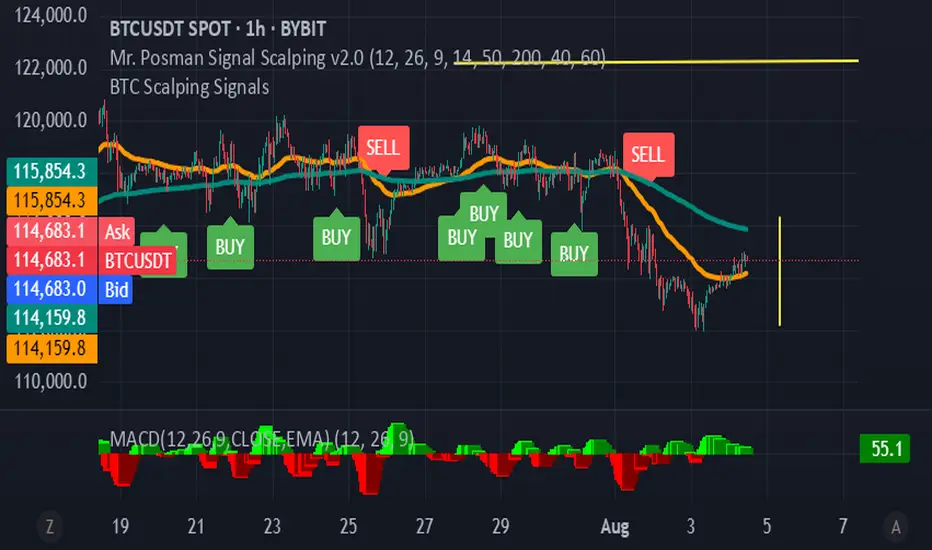Click date 29 on the time axis
The height and width of the screenshot is (550, 932).
(x=500, y=526)
